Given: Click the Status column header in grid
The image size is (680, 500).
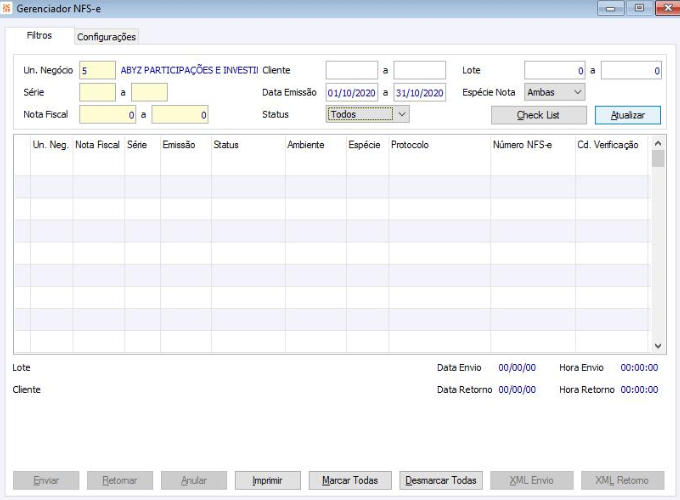Looking at the screenshot, I should [248, 145].
